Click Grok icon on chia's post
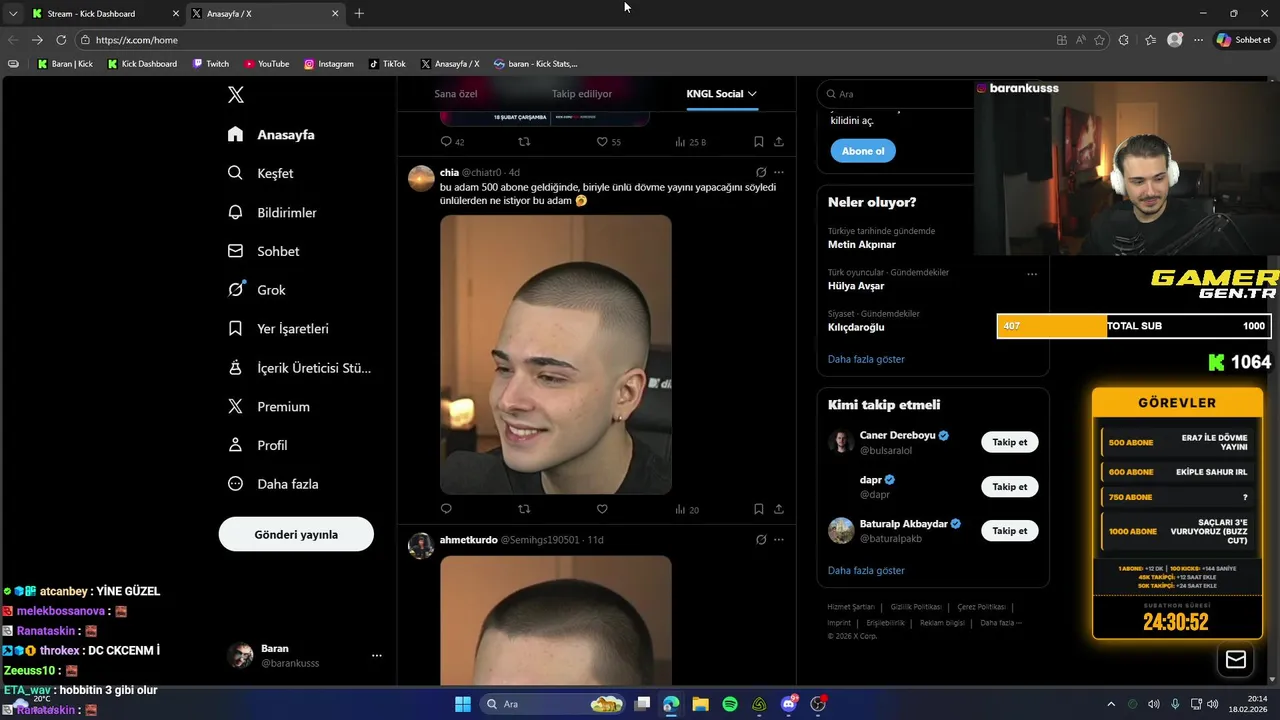This screenshot has width=1280, height=720. coord(761,172)
